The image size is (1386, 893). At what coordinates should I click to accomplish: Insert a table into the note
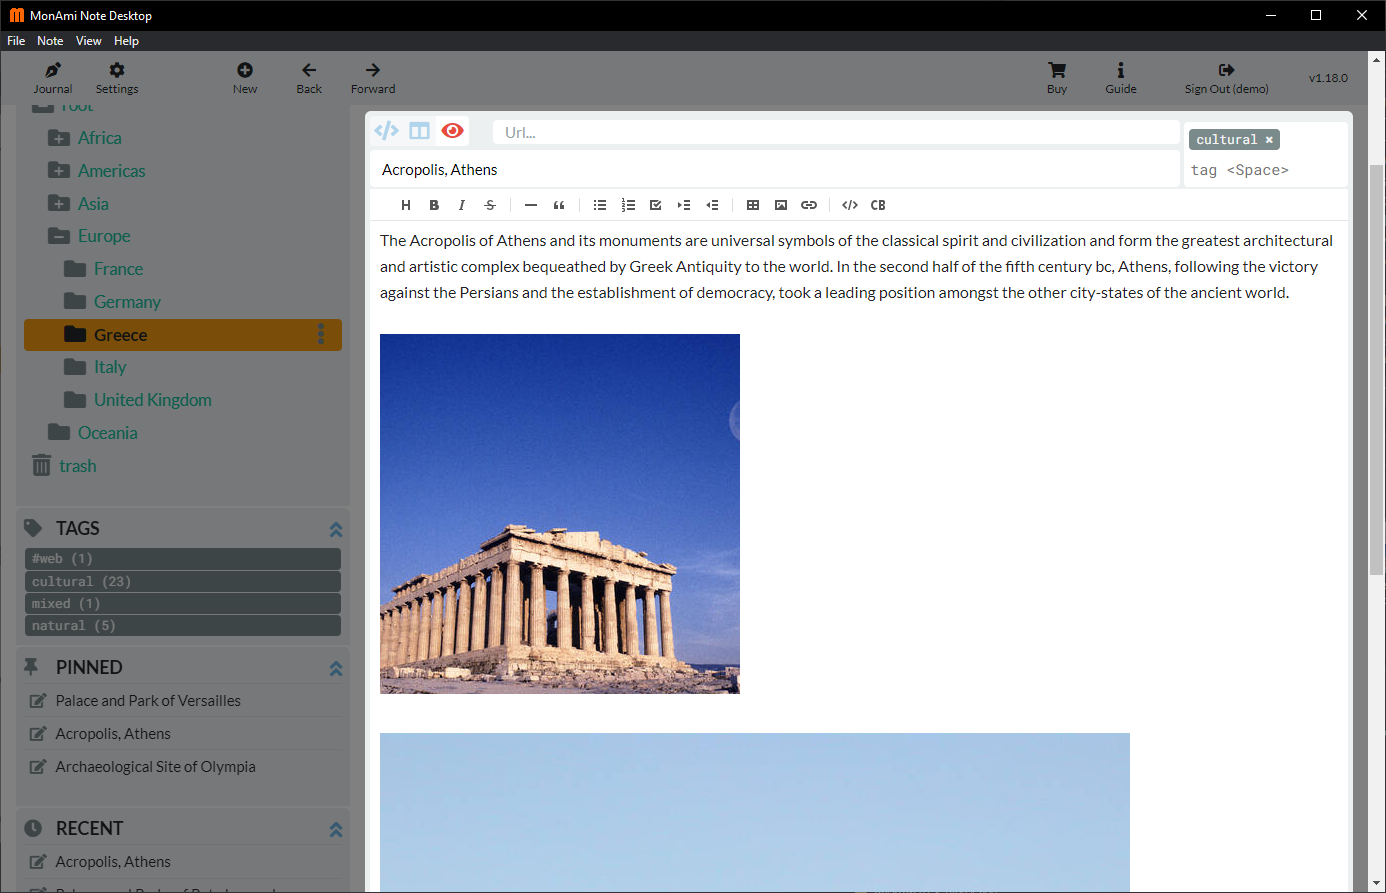[753, 205]
